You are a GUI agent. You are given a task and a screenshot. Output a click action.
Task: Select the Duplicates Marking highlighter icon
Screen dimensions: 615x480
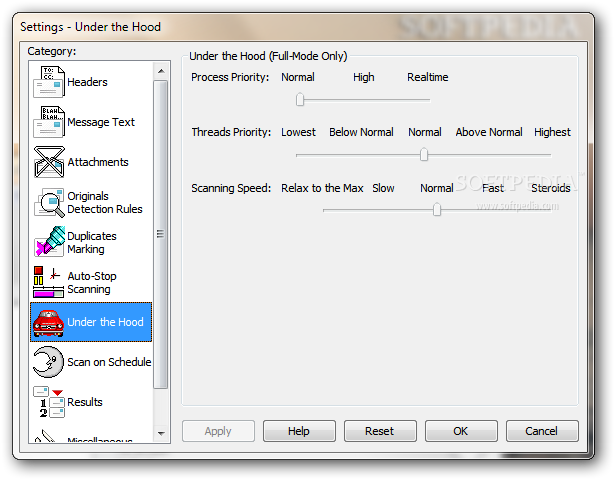[x=49, y=242]
